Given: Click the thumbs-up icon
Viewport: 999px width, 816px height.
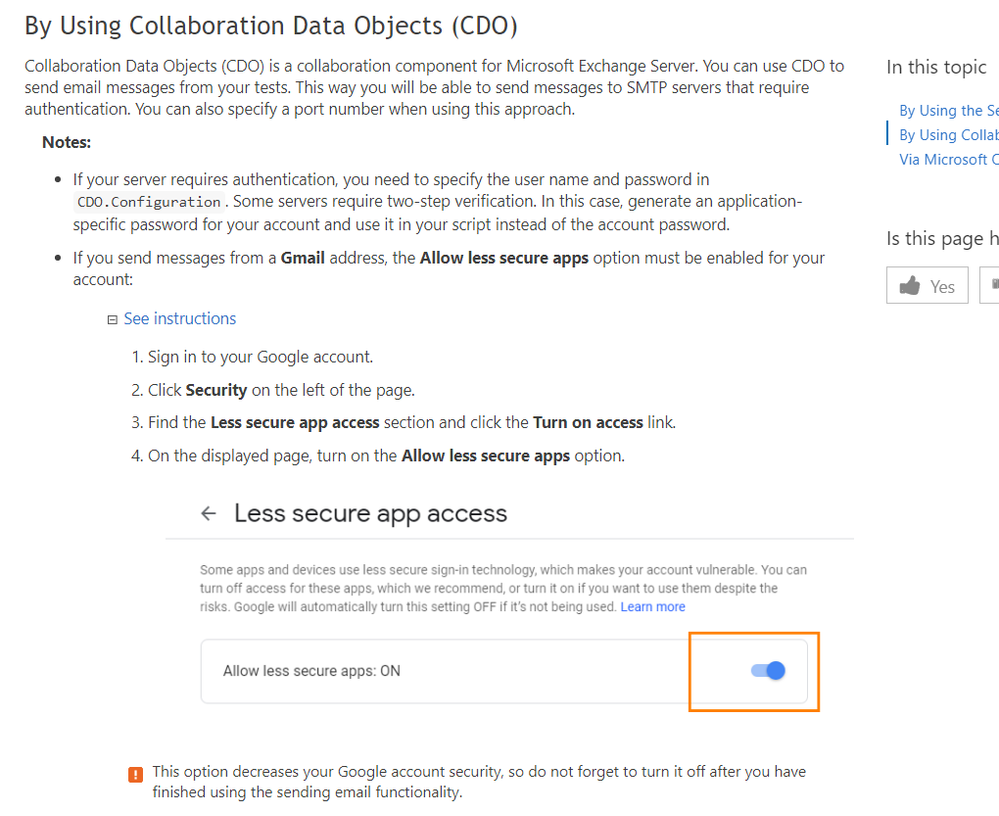Looking at the screenshot, I should pos(910,286).
